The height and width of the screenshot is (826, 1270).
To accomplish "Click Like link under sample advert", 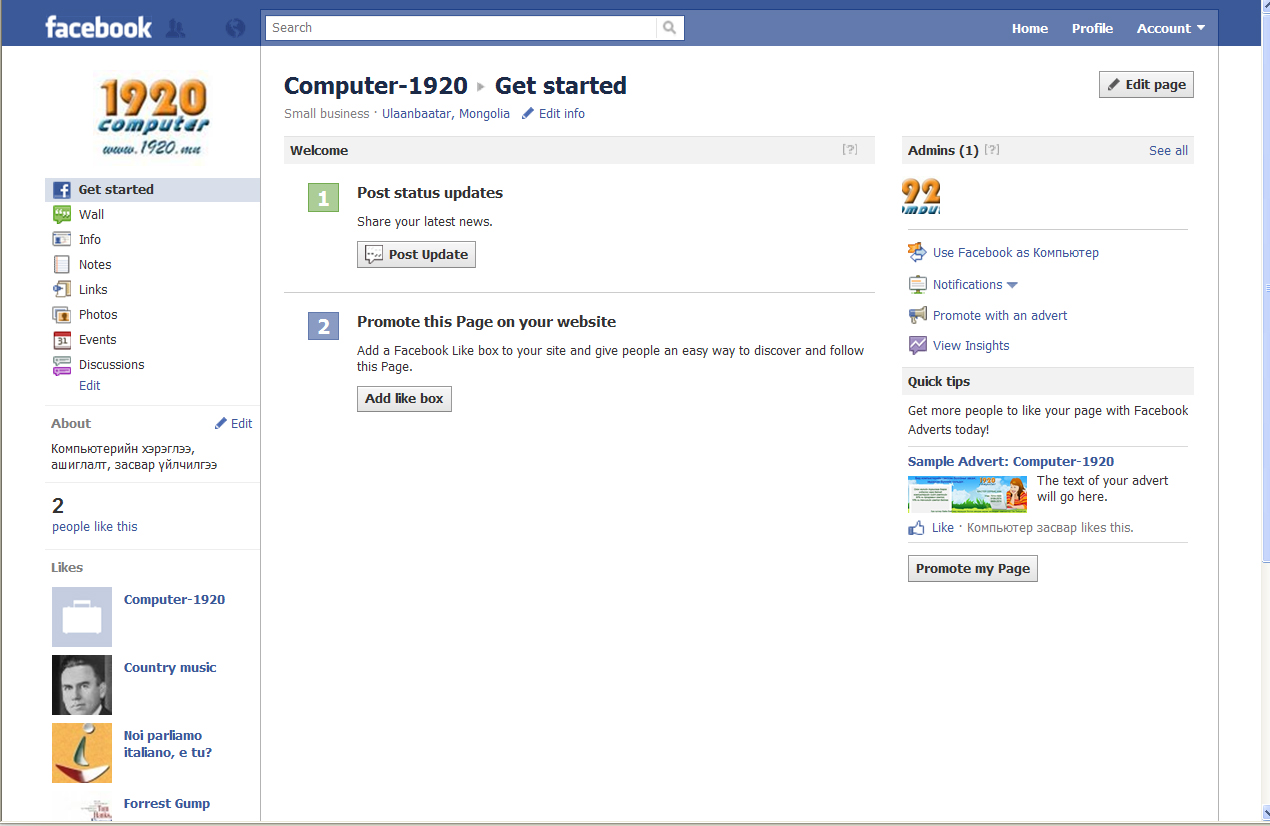I will pos(943,528).
